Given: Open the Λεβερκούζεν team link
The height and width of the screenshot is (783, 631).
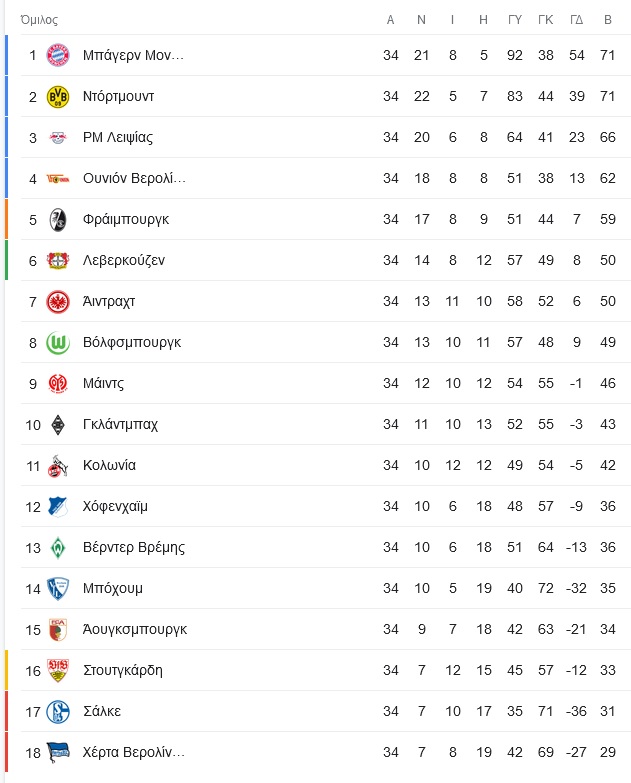Looking at the screenshot, I should coord(124,260).
